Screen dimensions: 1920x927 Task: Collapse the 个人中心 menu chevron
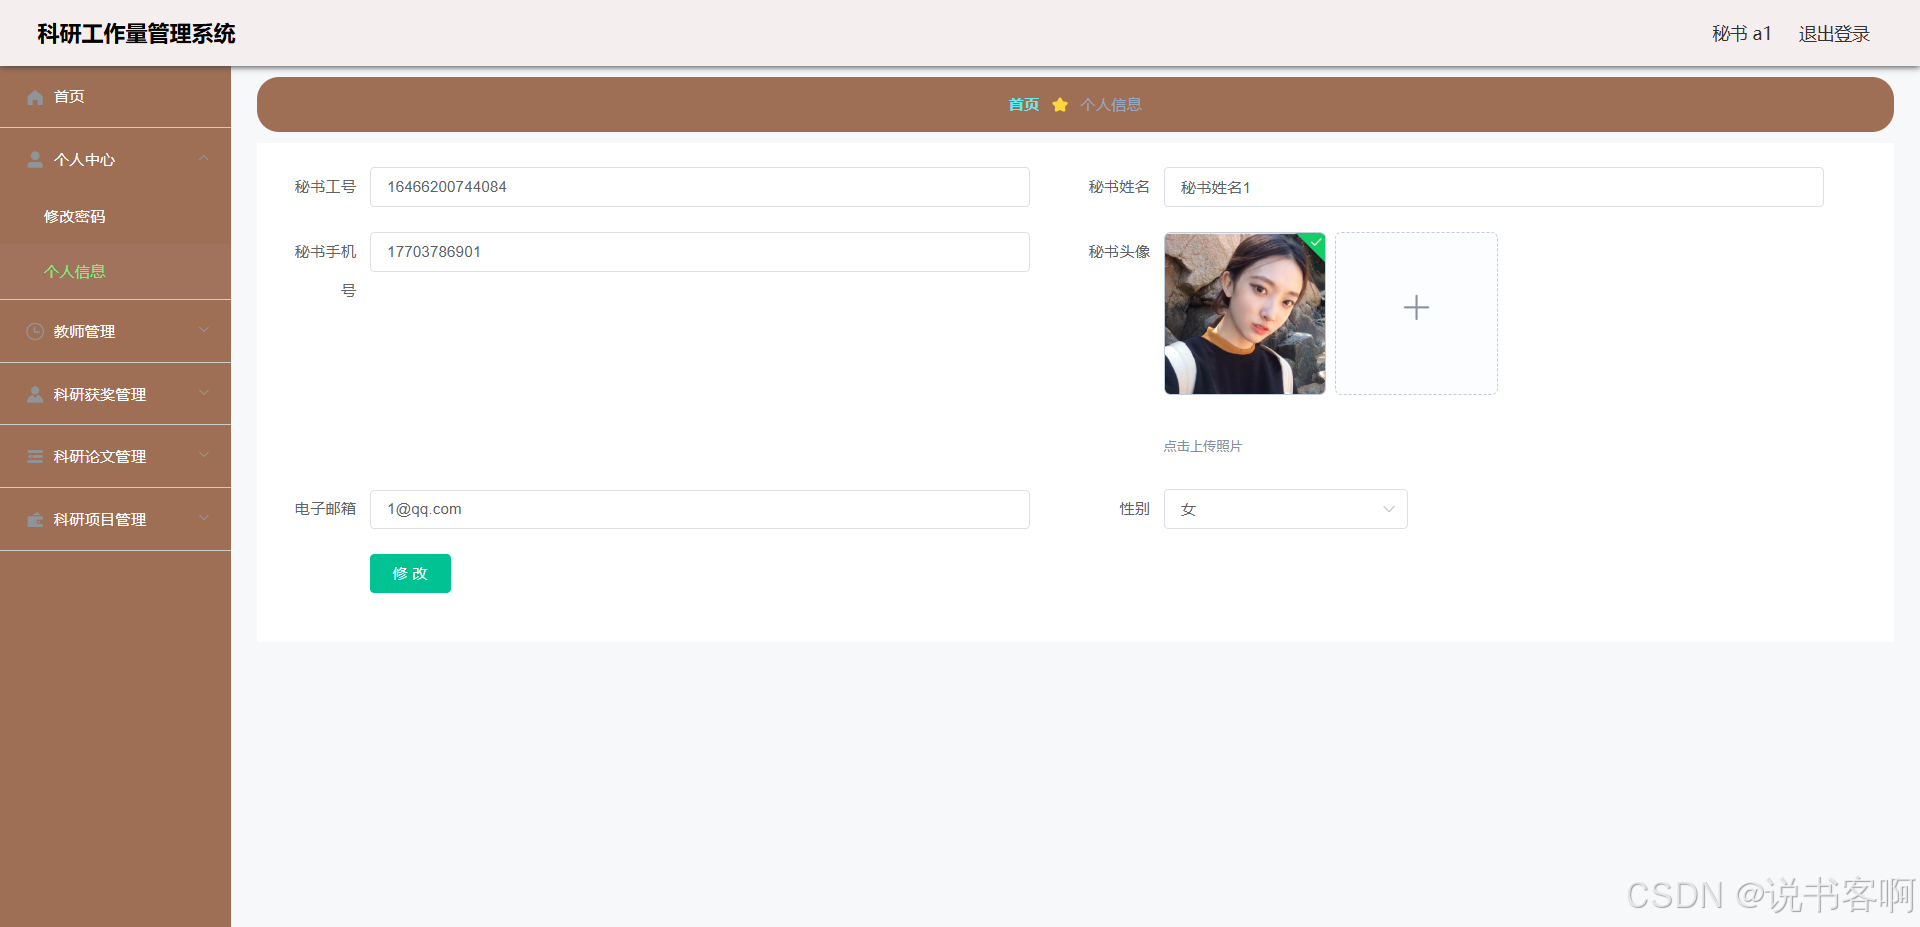pos(204,159)
